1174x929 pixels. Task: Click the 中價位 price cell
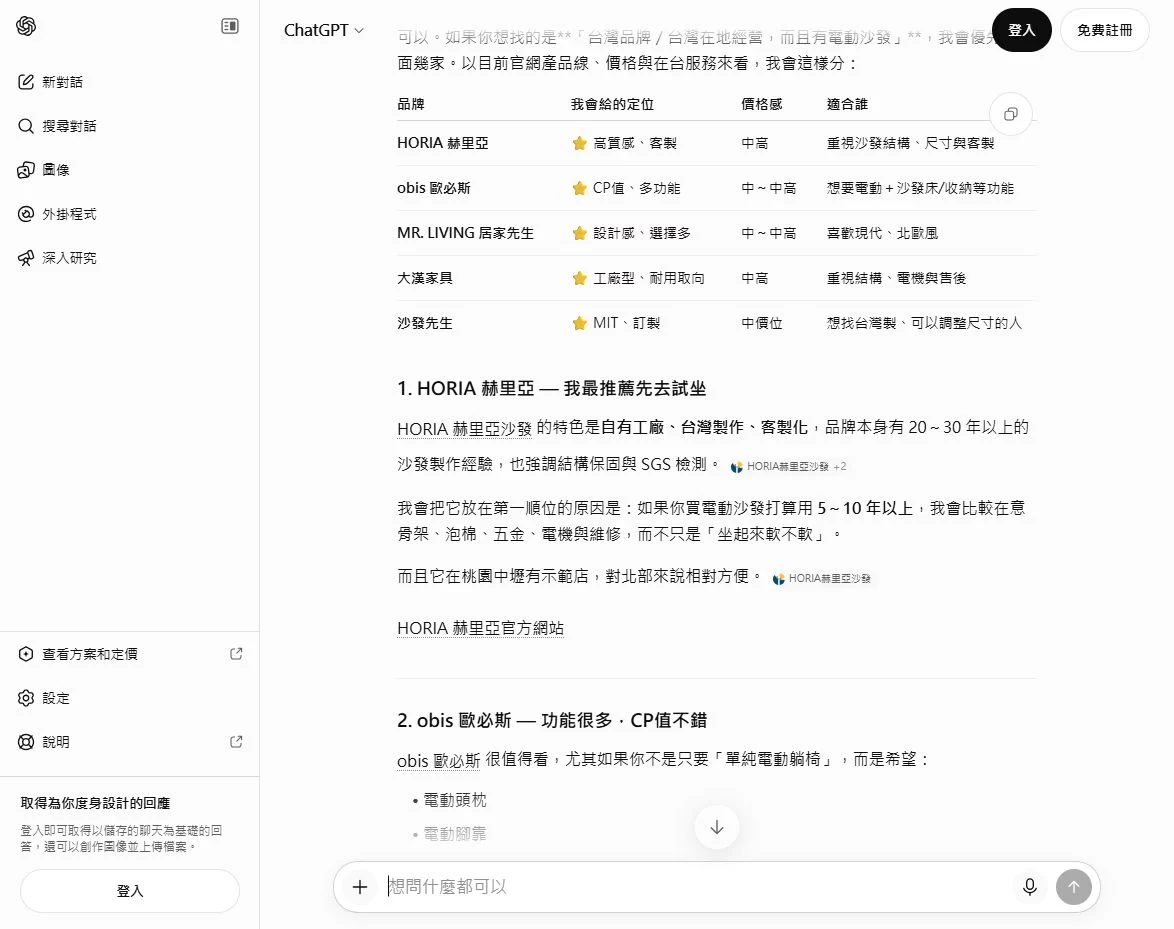coord(761,323)
